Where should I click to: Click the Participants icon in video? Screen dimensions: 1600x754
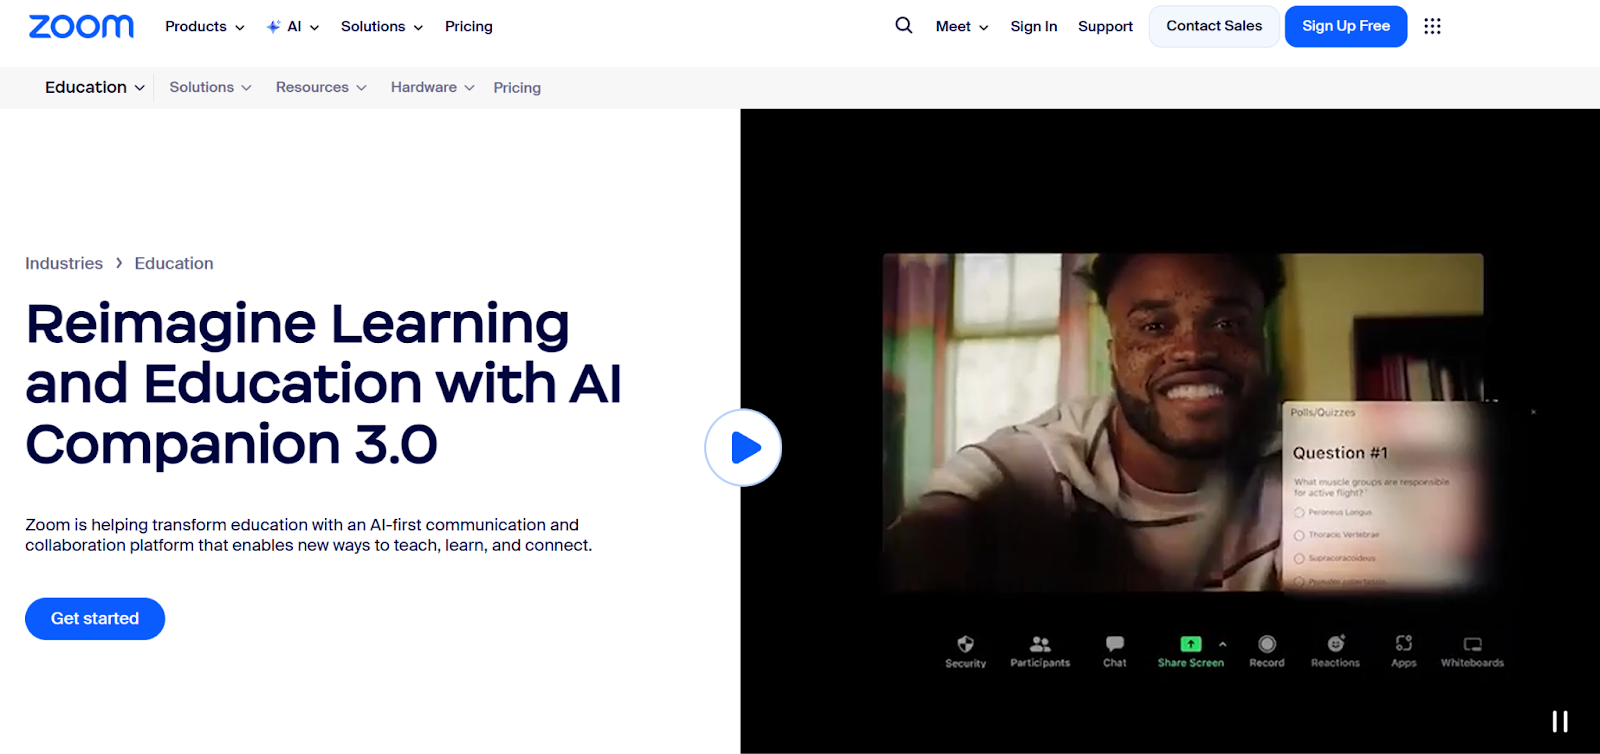pos(1040,644)
